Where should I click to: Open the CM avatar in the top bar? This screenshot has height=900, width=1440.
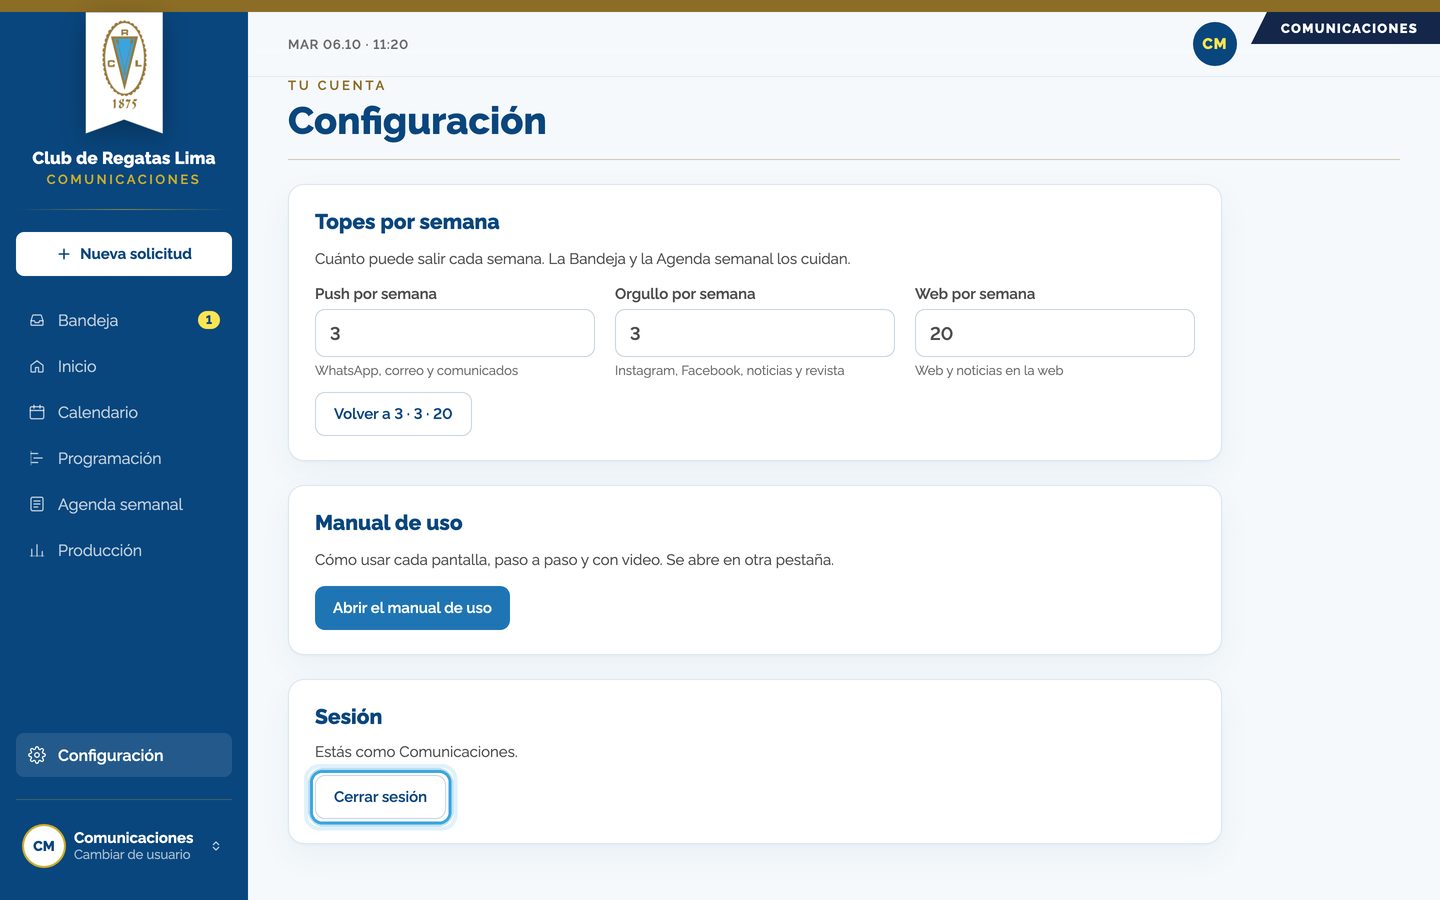[x=1215, y=44]
